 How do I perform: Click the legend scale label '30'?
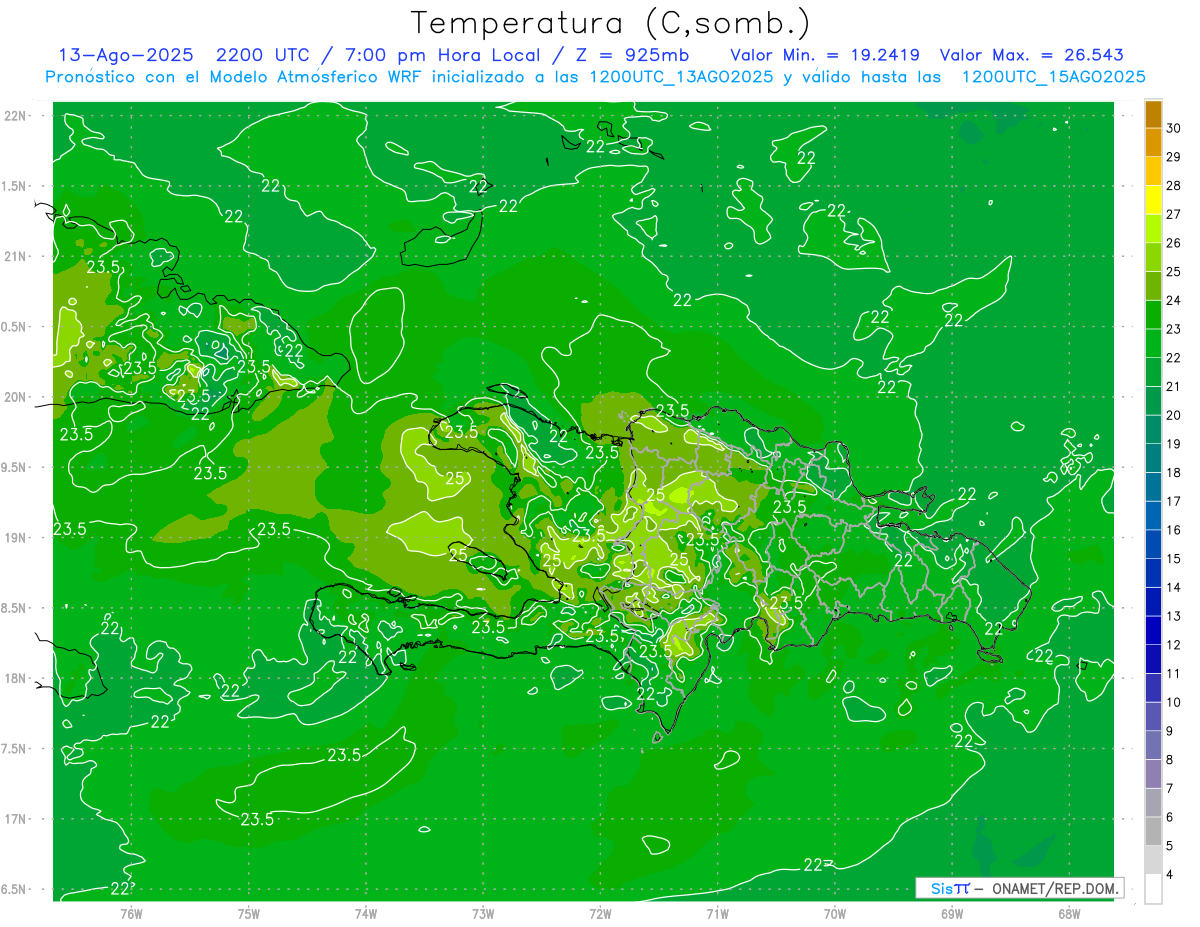1174,128
